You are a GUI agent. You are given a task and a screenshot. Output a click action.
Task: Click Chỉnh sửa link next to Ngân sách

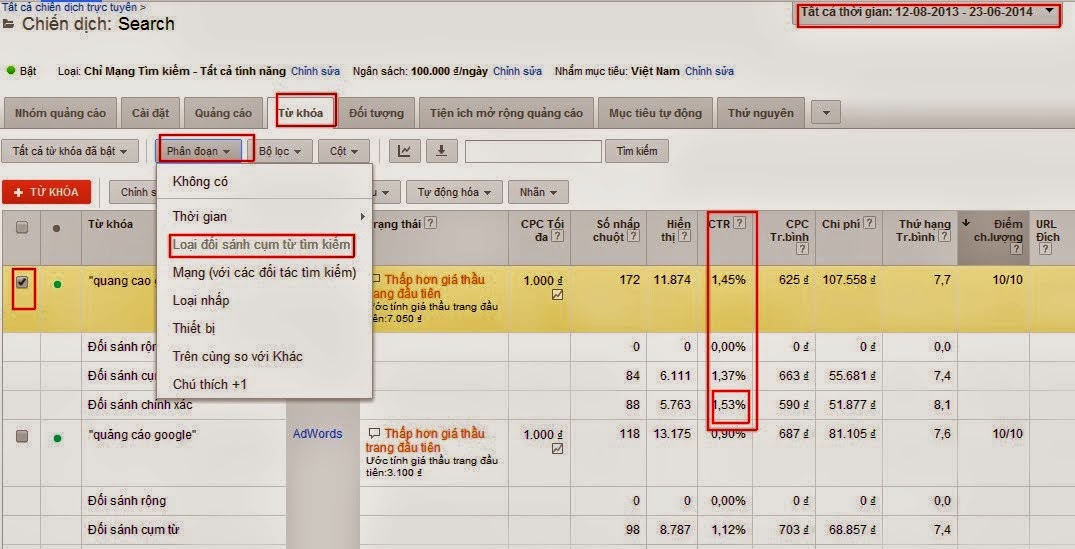518,71
